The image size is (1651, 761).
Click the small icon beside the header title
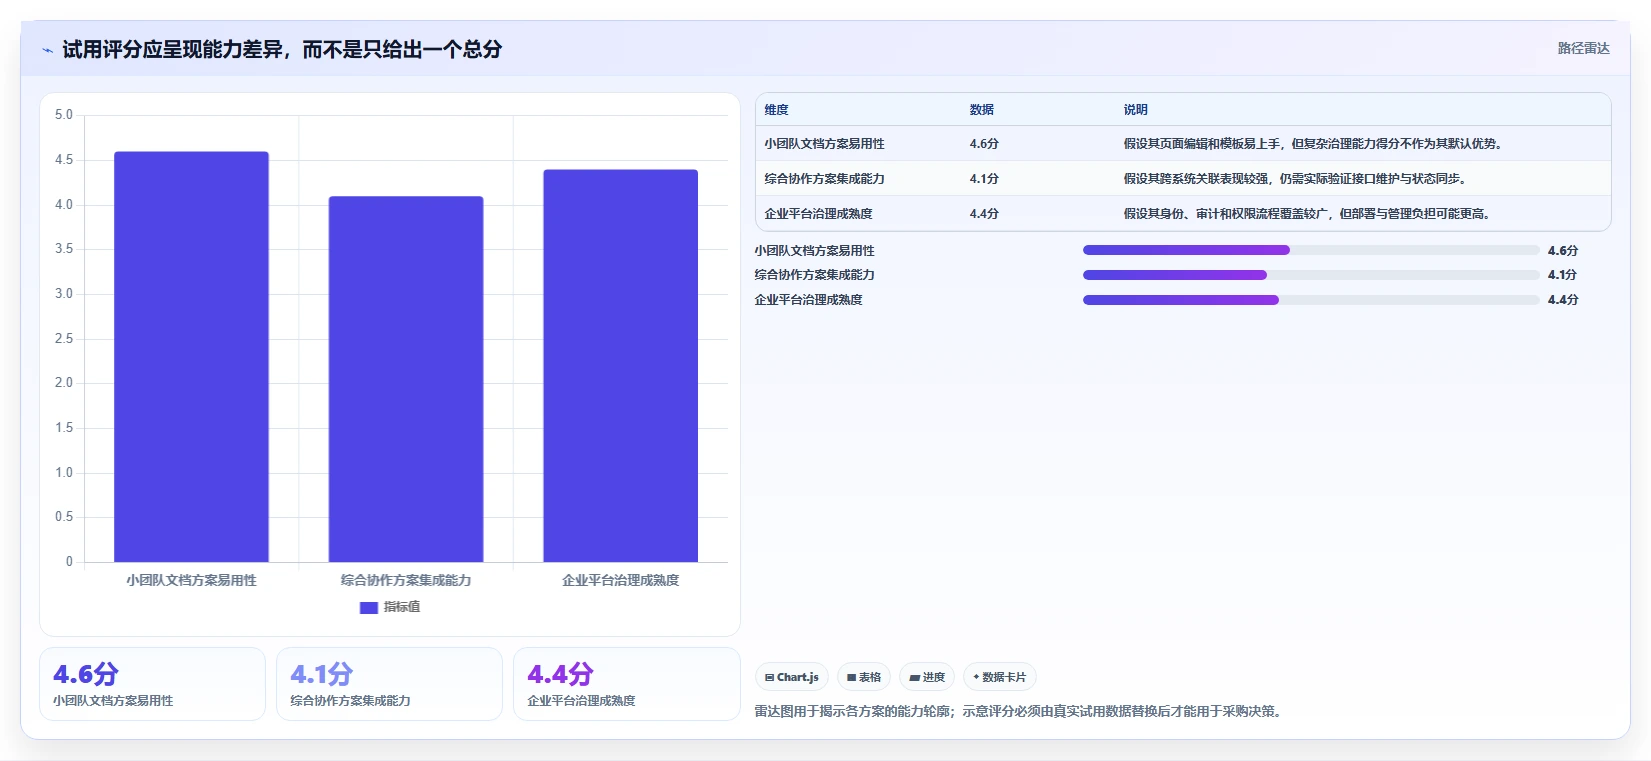[x=47, y=50]
